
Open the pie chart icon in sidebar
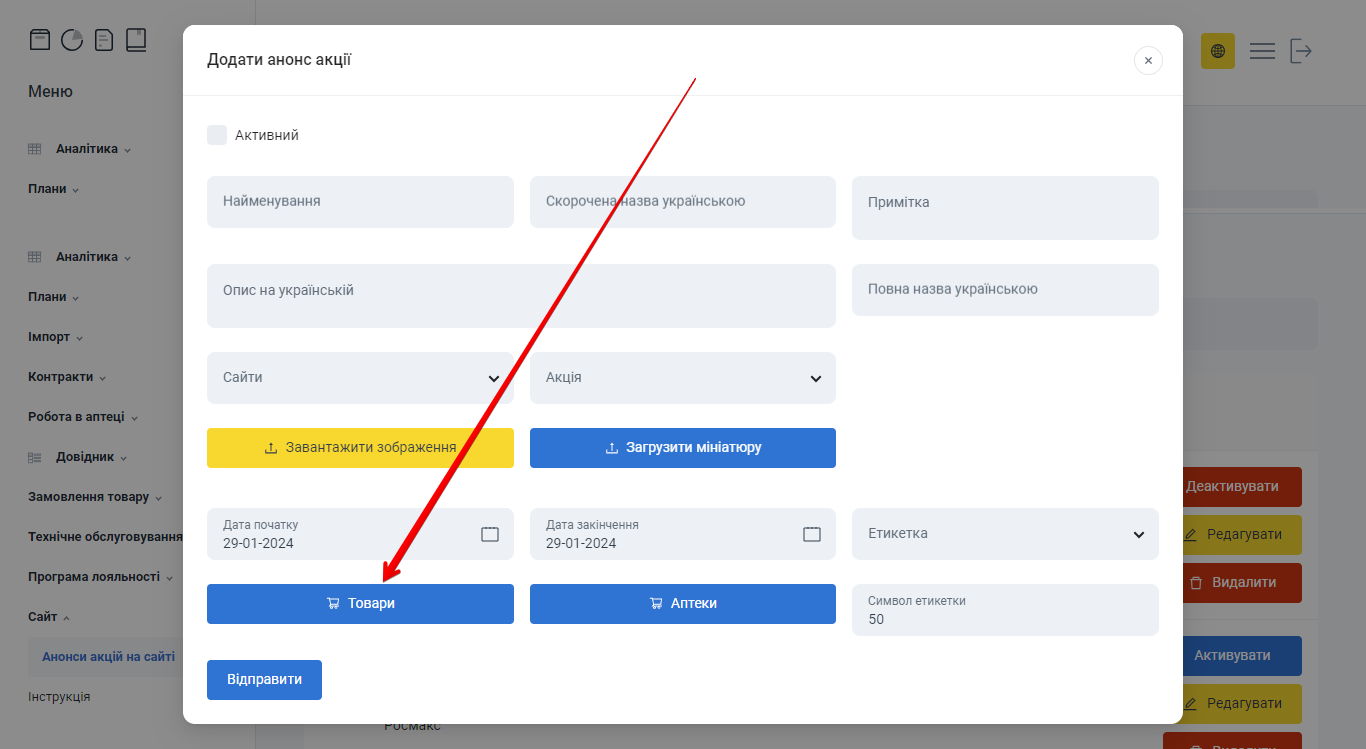(x=72, y=40)
